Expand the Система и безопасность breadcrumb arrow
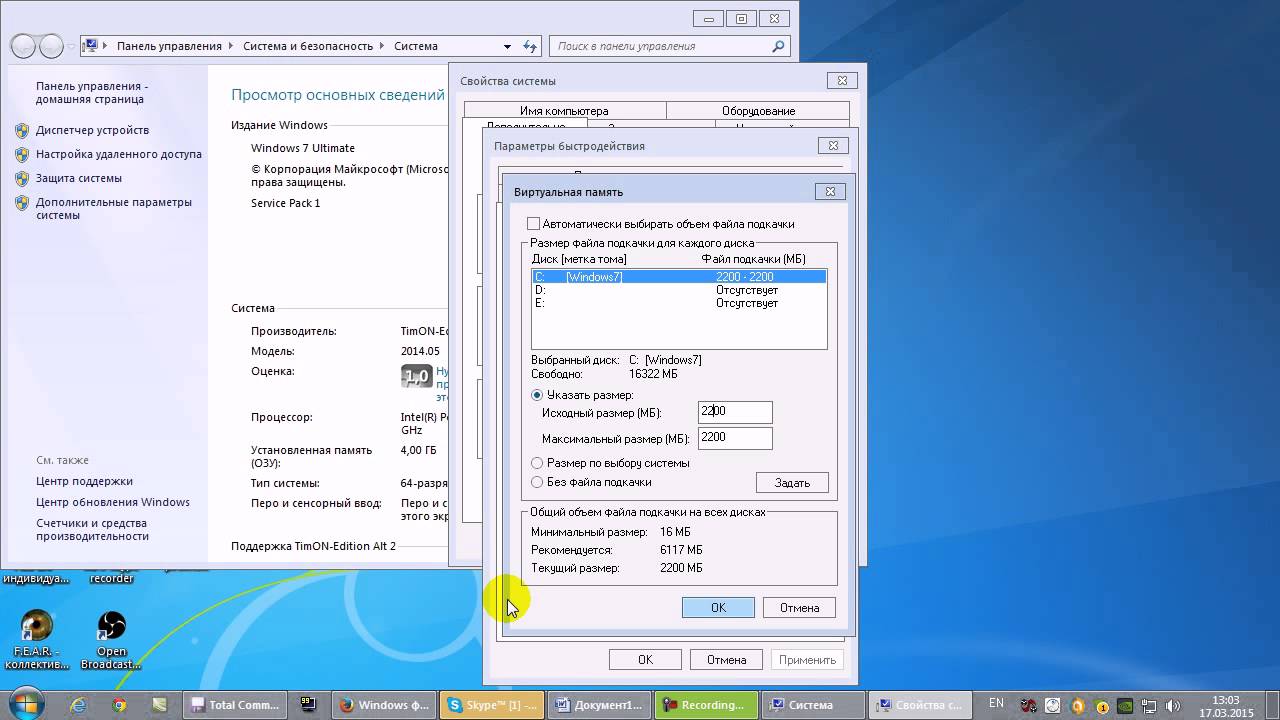 pyautogui.click(x=383, y=46)
